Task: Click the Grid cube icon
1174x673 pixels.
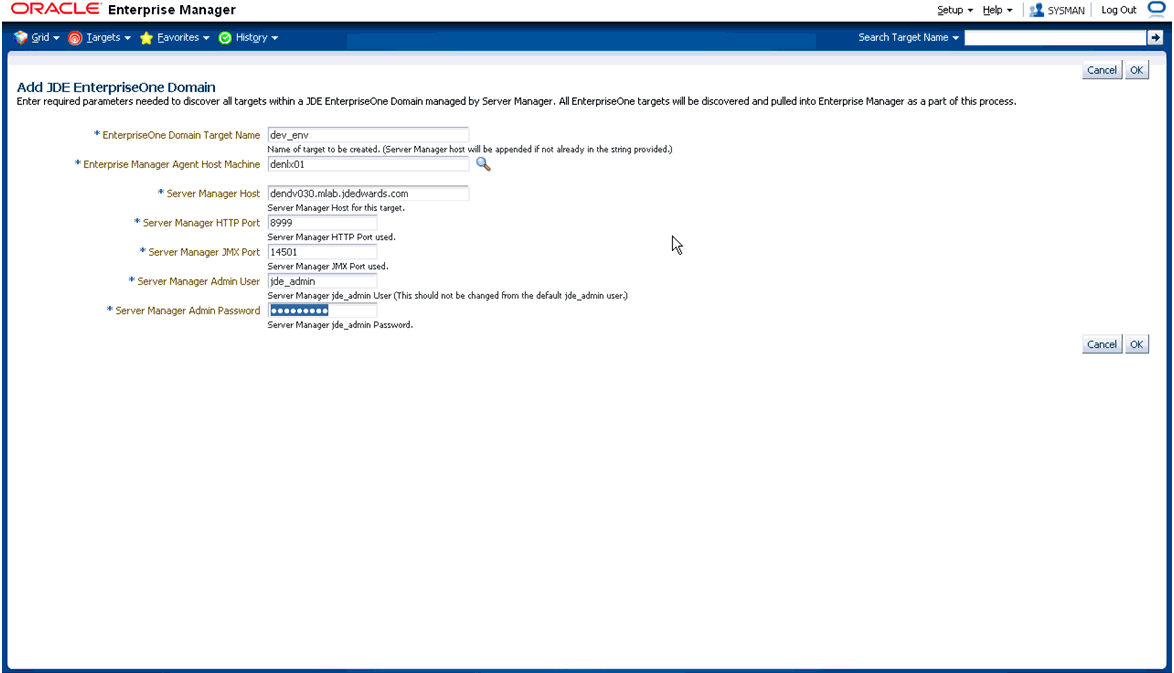Action: [20, 37]
